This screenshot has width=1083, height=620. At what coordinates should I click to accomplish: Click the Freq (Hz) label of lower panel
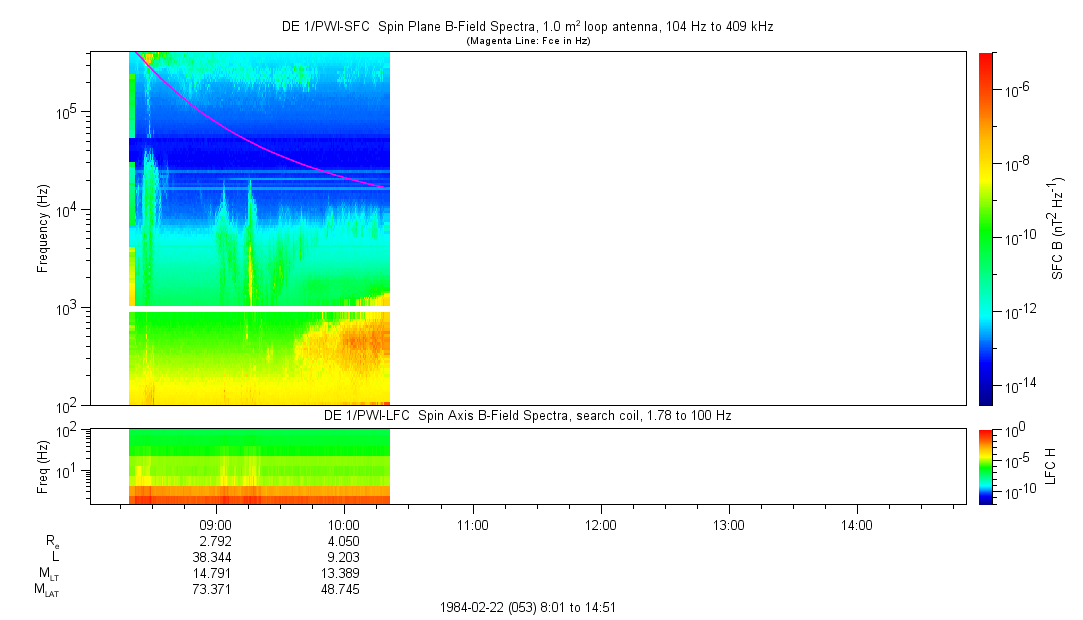click(44, 466)
